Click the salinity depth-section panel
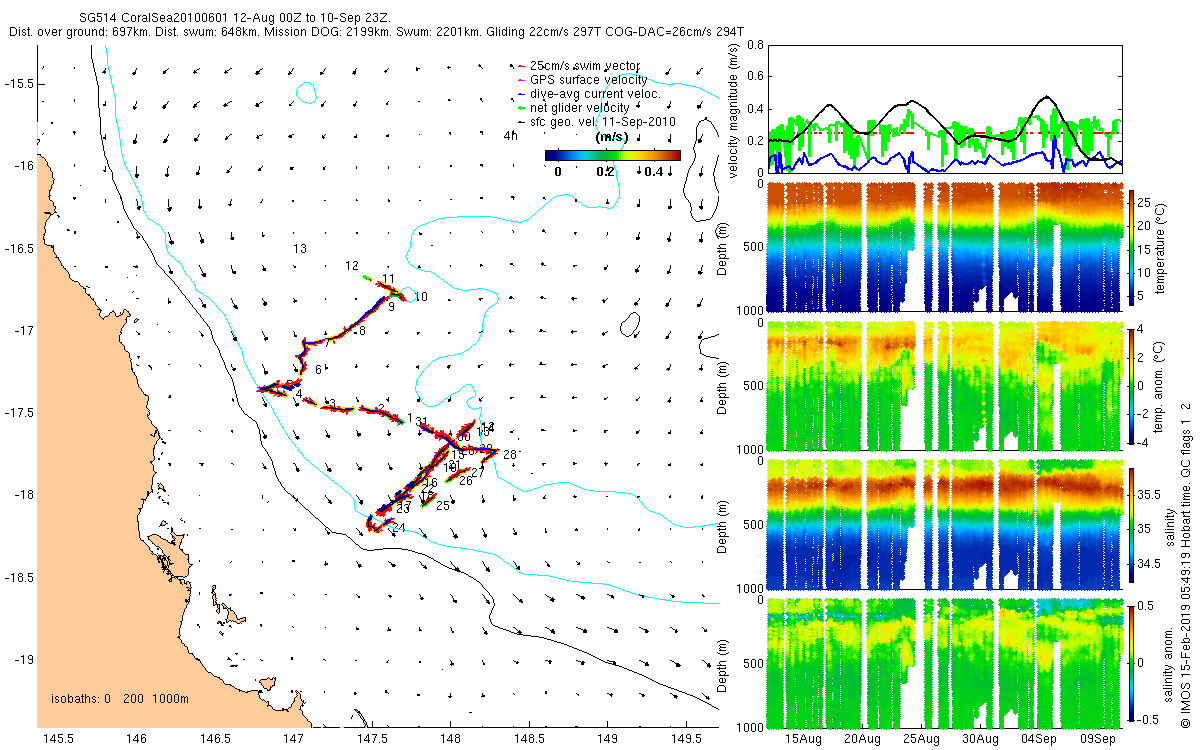1200x750 pixels. [x=945, y=523]
